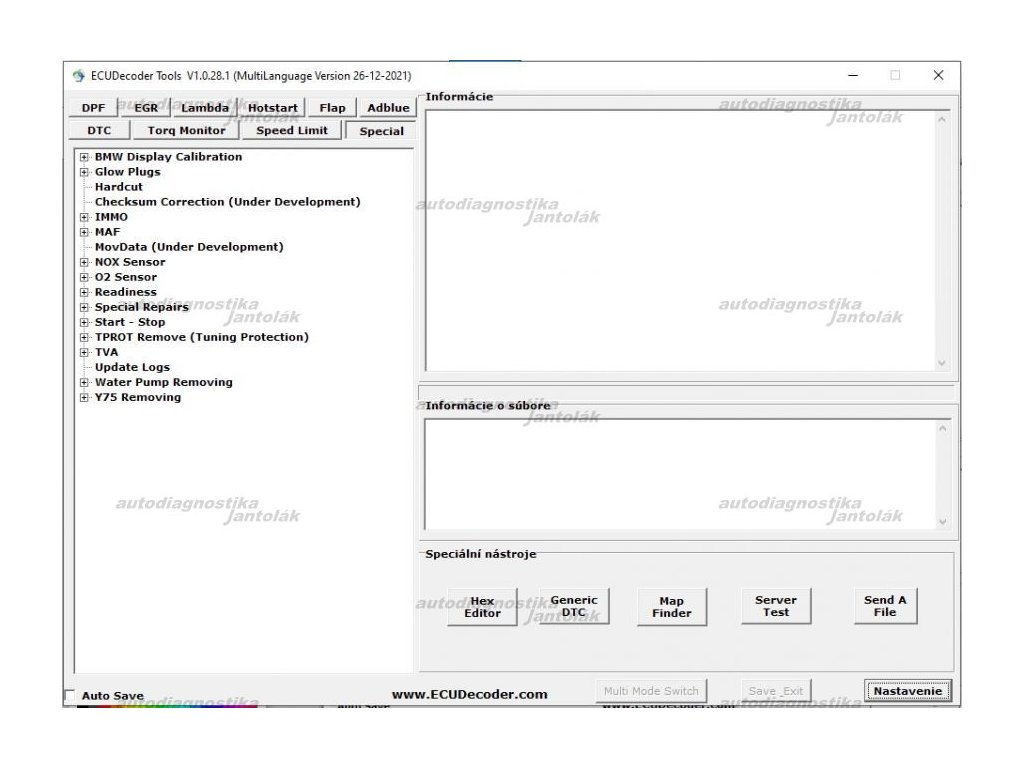Click the ECUDecoder app icon in title bar
This screenshot has height=768, width=1024.
pyautogui.click(x=79, y=76)
